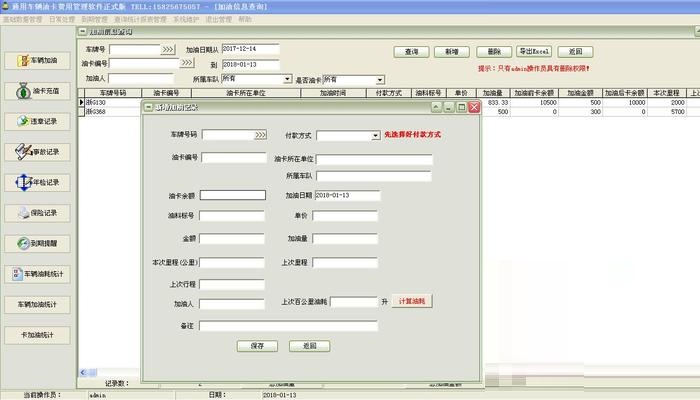This screenshot has width=700, height=400.
Task: Click the dialog 油卡余额 input field
Action: pos(233,196)
